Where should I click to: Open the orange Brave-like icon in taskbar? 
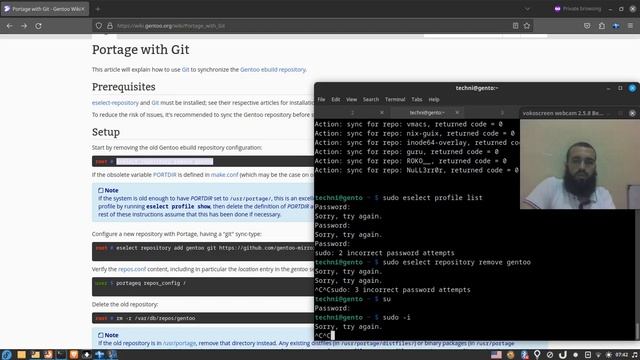[x=74, y=355]
